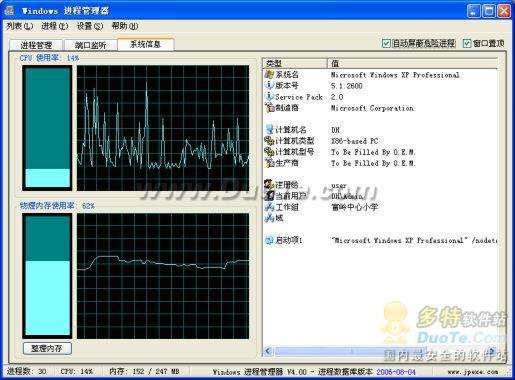
Task: Select the 计算机类型 row icon
Action: (x=269, y=141)
